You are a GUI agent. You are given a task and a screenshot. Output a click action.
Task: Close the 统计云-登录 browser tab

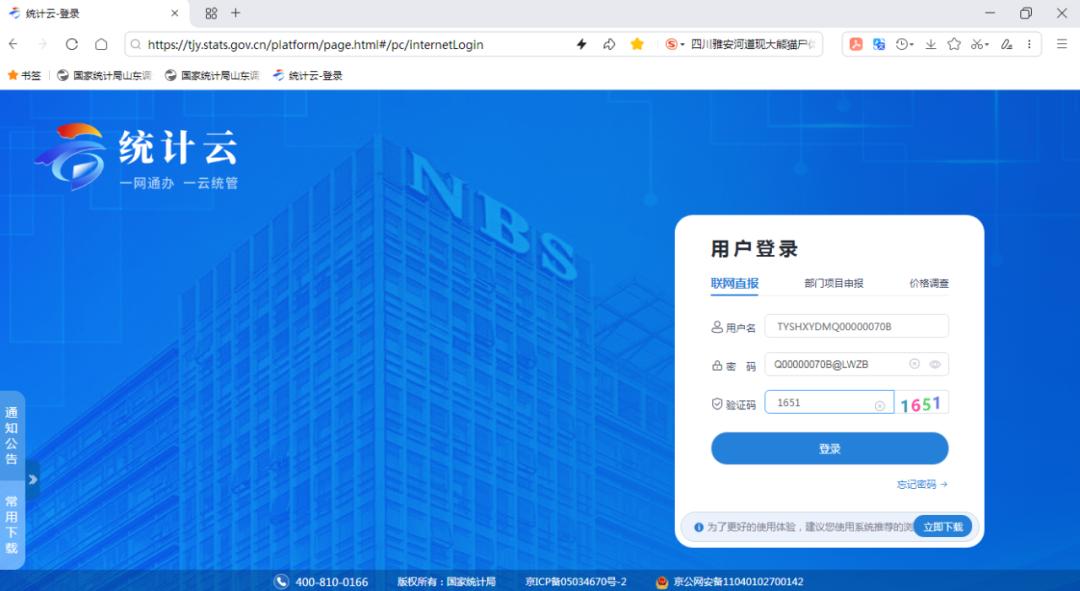174,13
